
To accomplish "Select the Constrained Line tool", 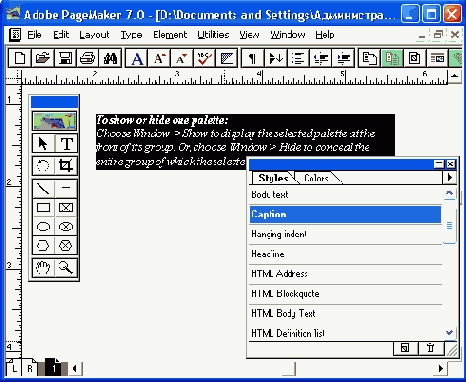I will (x=66, y=189).
